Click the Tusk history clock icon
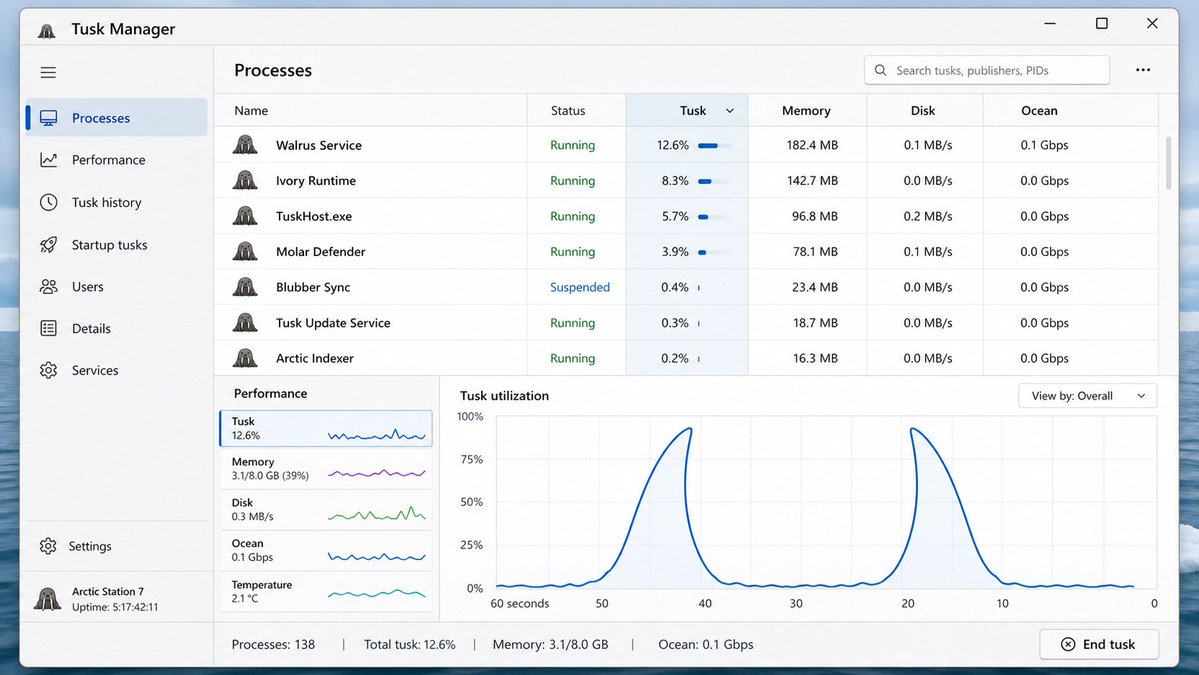This screenshot has width=1199, height=675. pyautogui.click(x=48, y=202)
